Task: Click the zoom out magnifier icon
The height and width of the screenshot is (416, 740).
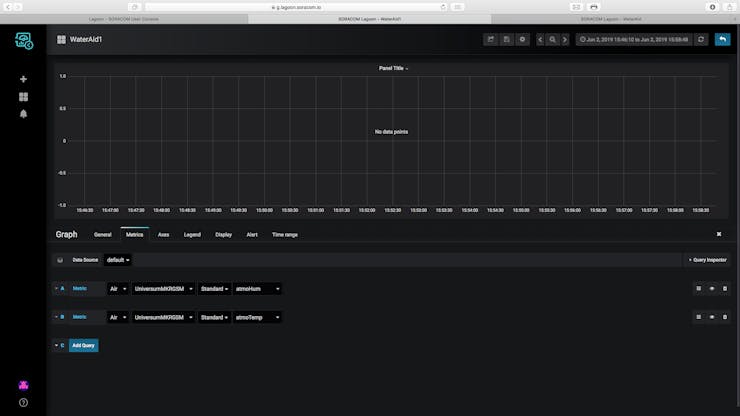Action: click(552, 40)
